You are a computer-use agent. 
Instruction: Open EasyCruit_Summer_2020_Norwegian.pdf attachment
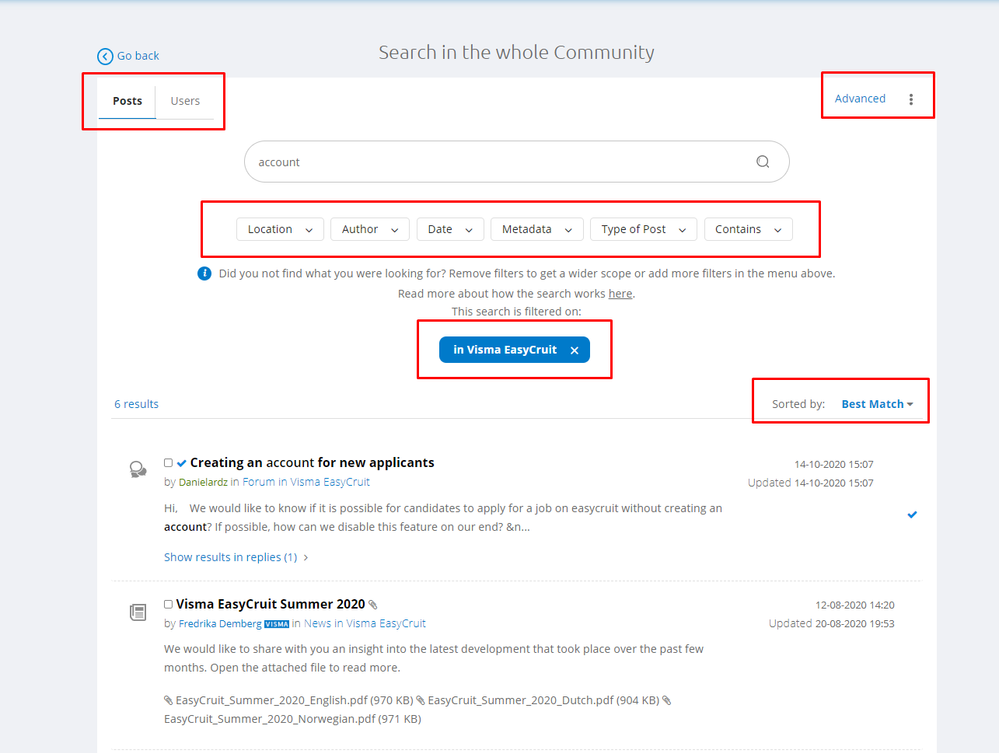click(x=270, y=719)
